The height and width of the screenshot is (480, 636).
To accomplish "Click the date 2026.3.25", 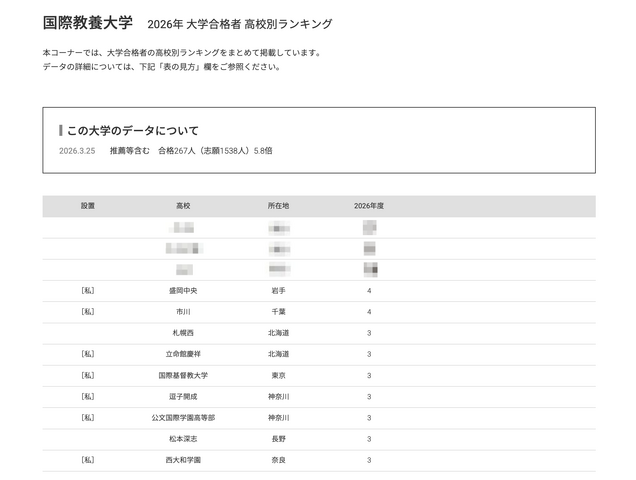I will (77, 151).
